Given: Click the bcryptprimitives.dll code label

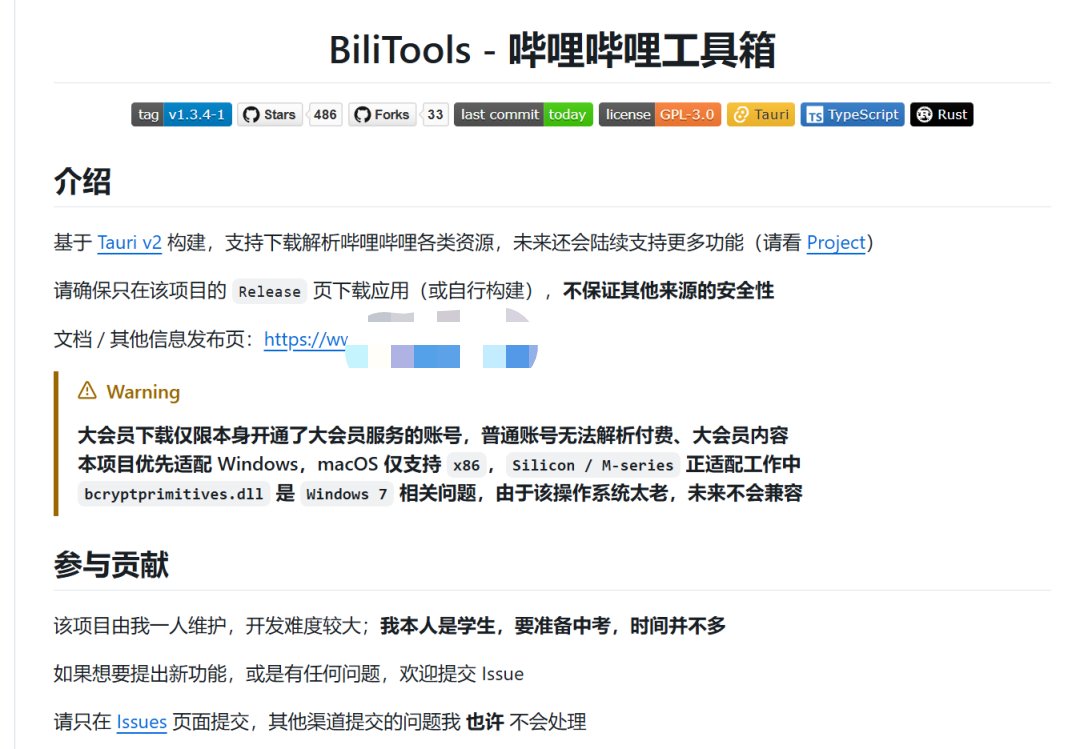Looking at the screenshot, I should click(174, 494).
